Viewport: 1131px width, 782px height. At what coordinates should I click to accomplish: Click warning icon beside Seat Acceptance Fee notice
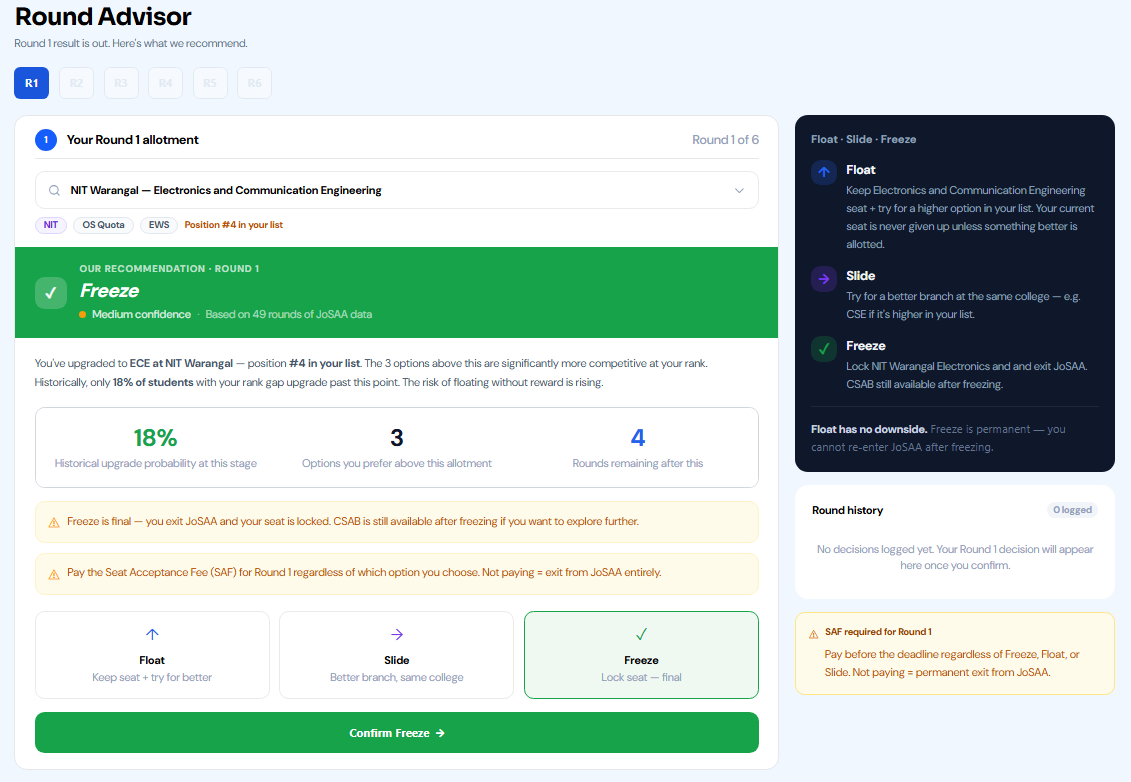(54, 574)
